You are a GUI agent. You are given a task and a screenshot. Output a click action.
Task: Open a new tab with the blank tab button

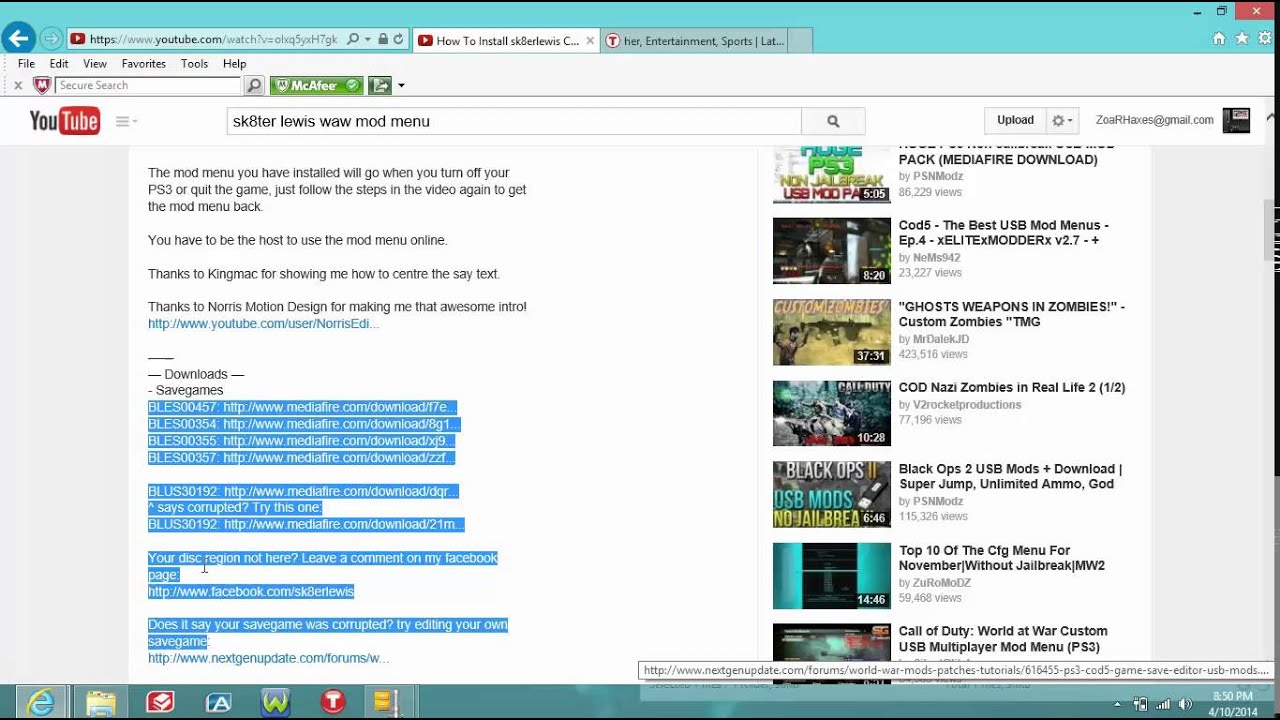tap(800, 41)
